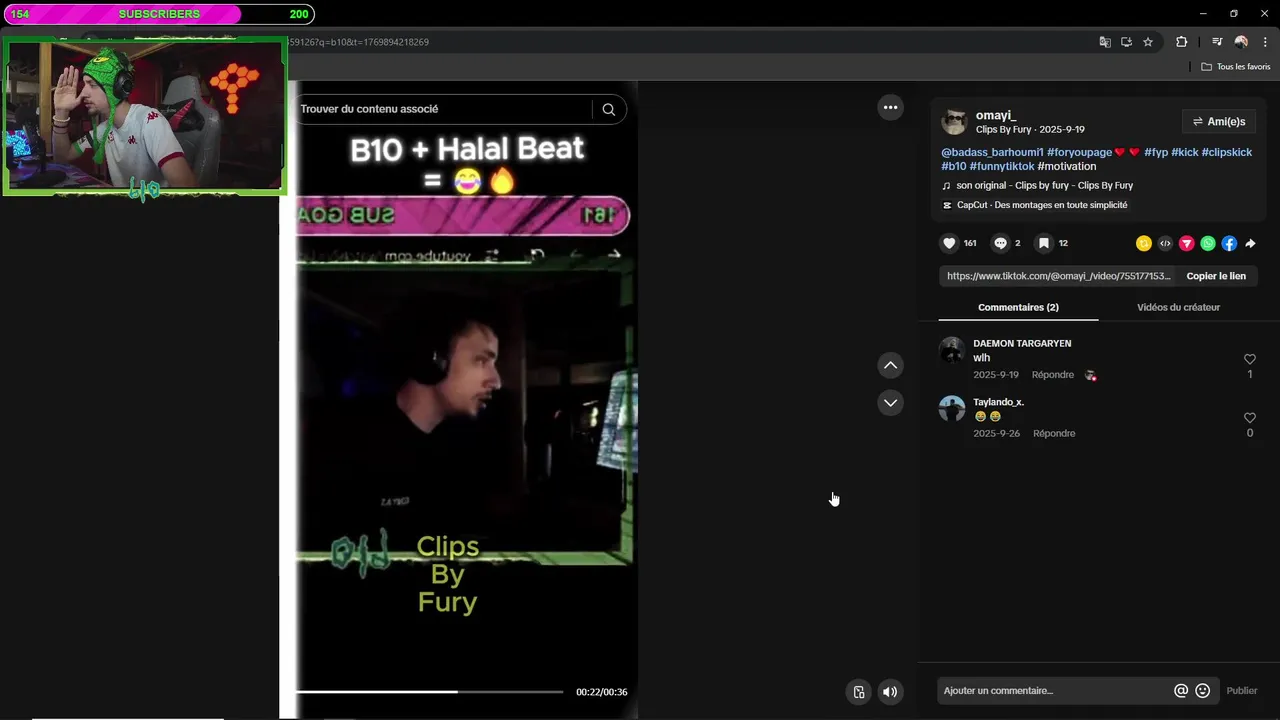Like the video with the heart icon
Viewport: 1280px width, 720px height.
point(949,243)
